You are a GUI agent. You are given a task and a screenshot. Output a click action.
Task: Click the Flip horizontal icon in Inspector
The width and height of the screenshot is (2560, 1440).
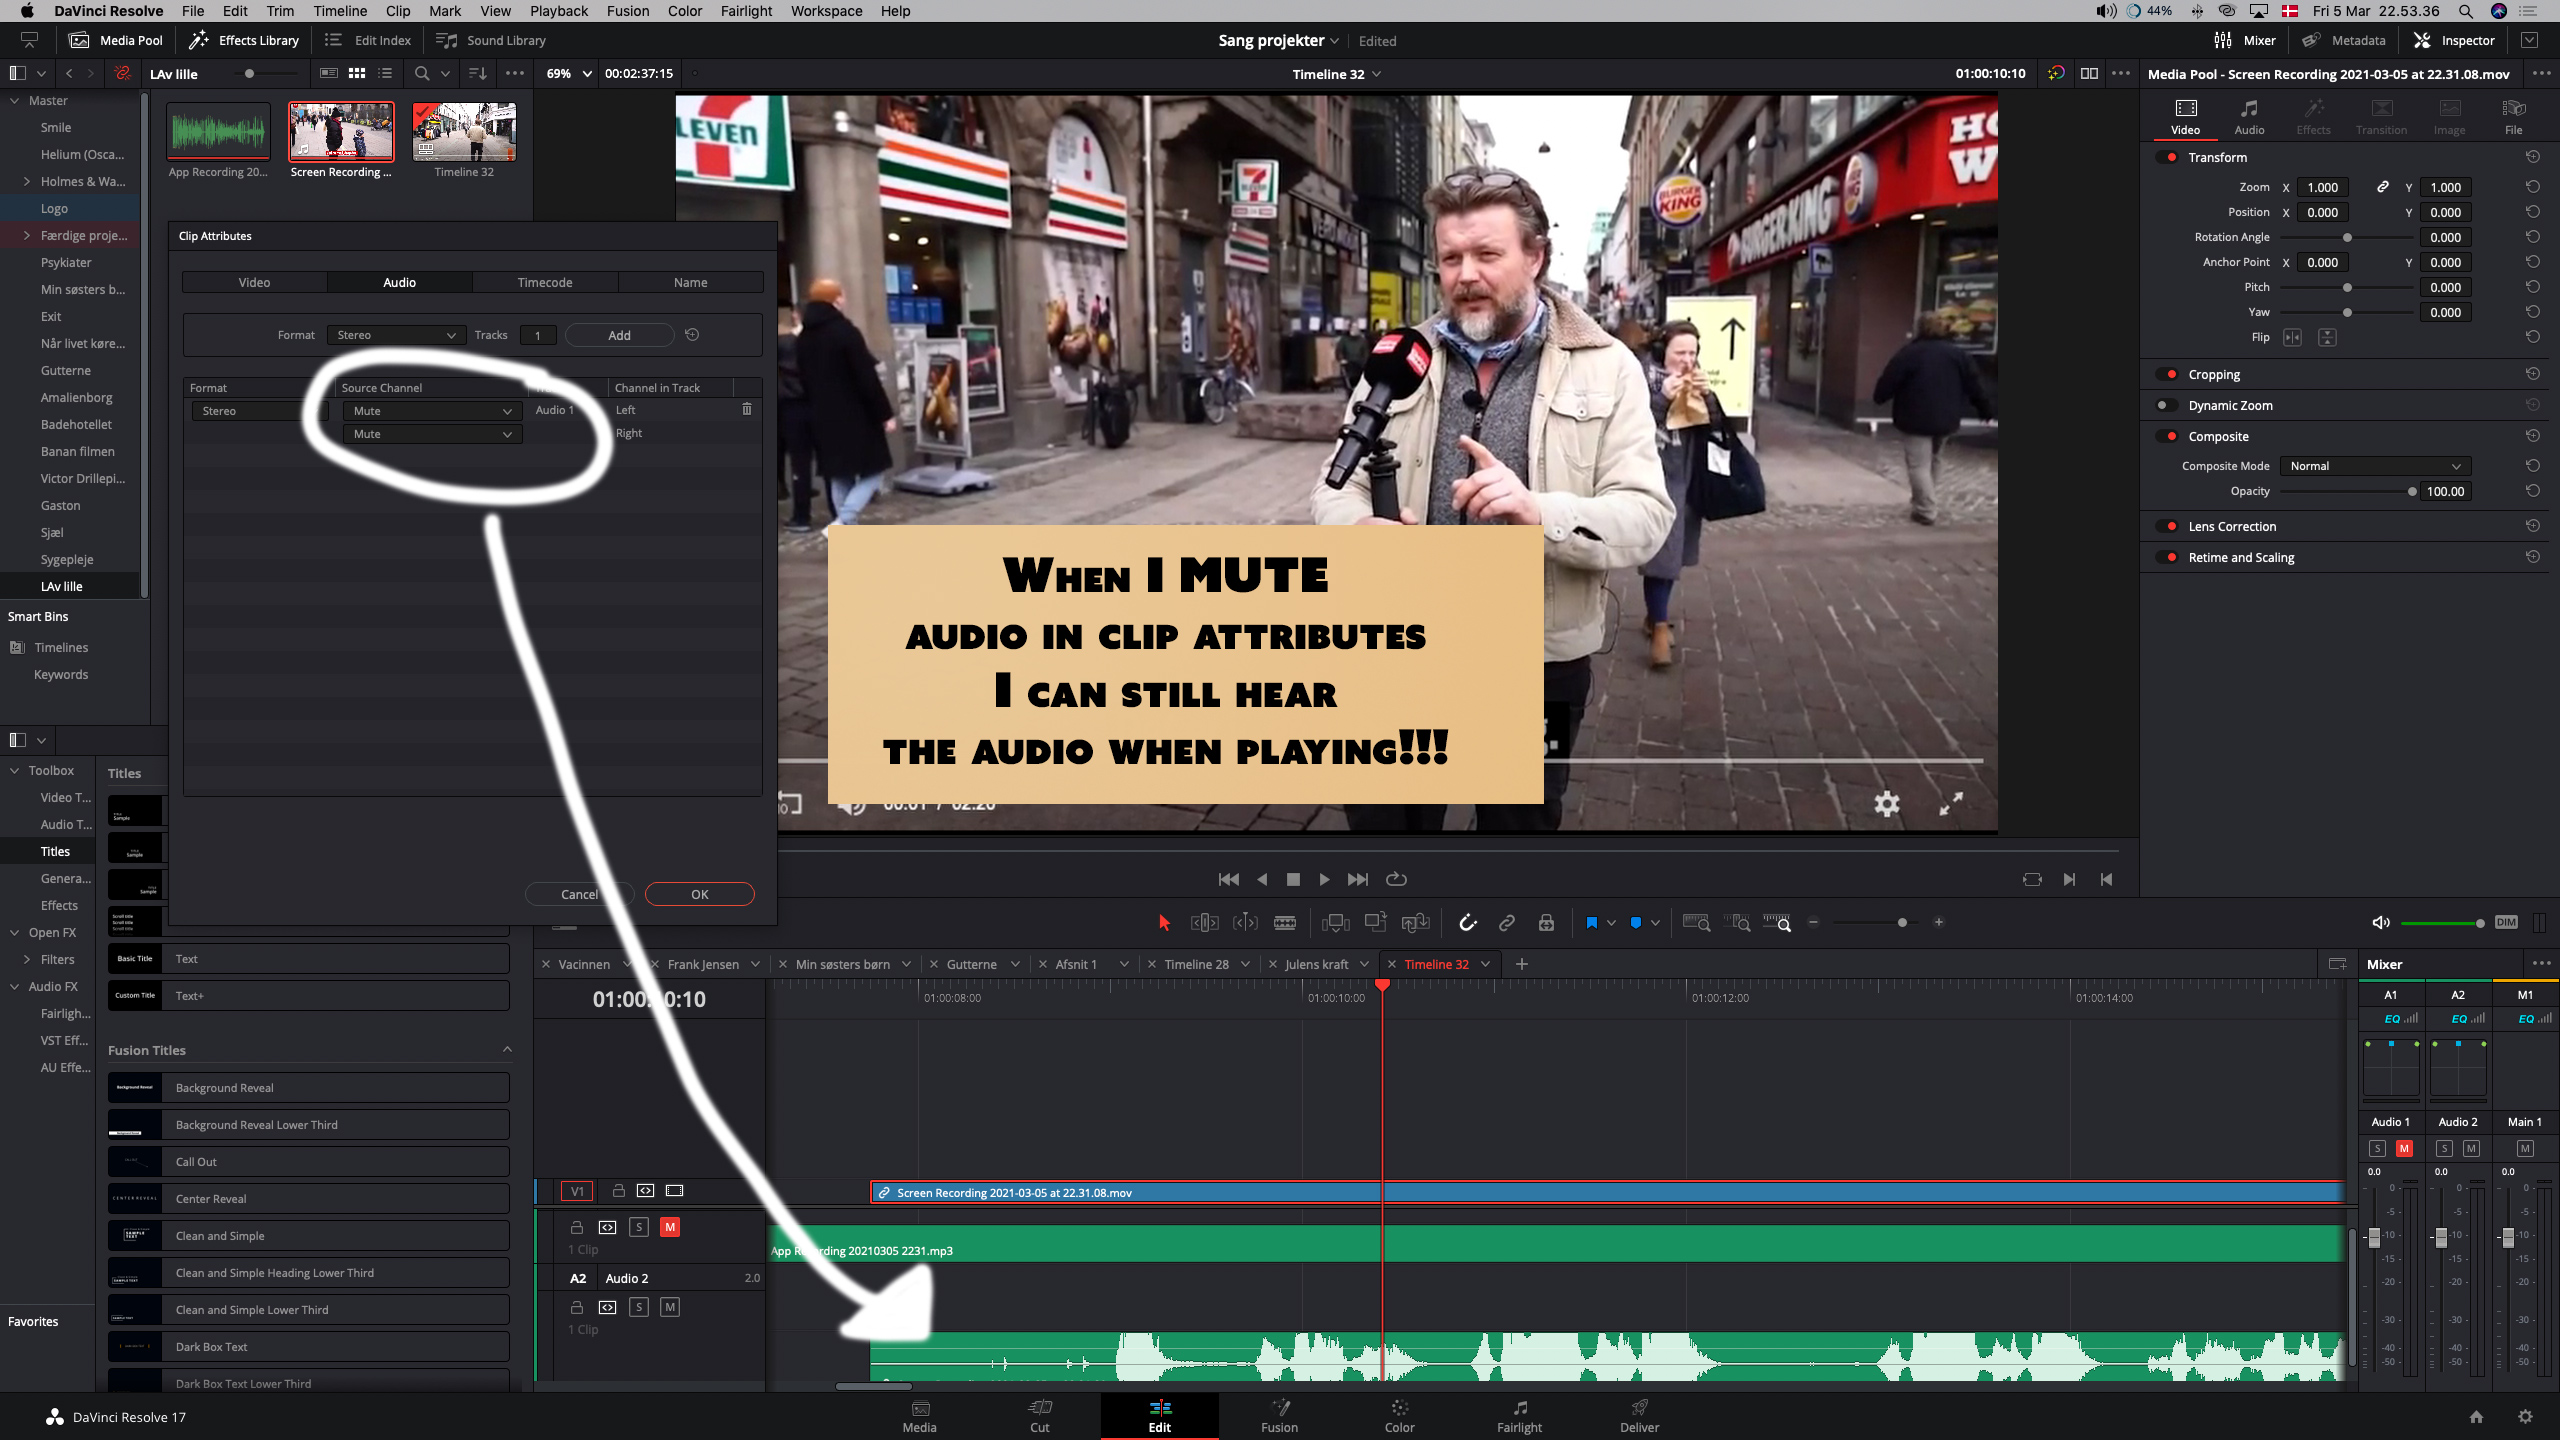click(x=2293, y=338)
